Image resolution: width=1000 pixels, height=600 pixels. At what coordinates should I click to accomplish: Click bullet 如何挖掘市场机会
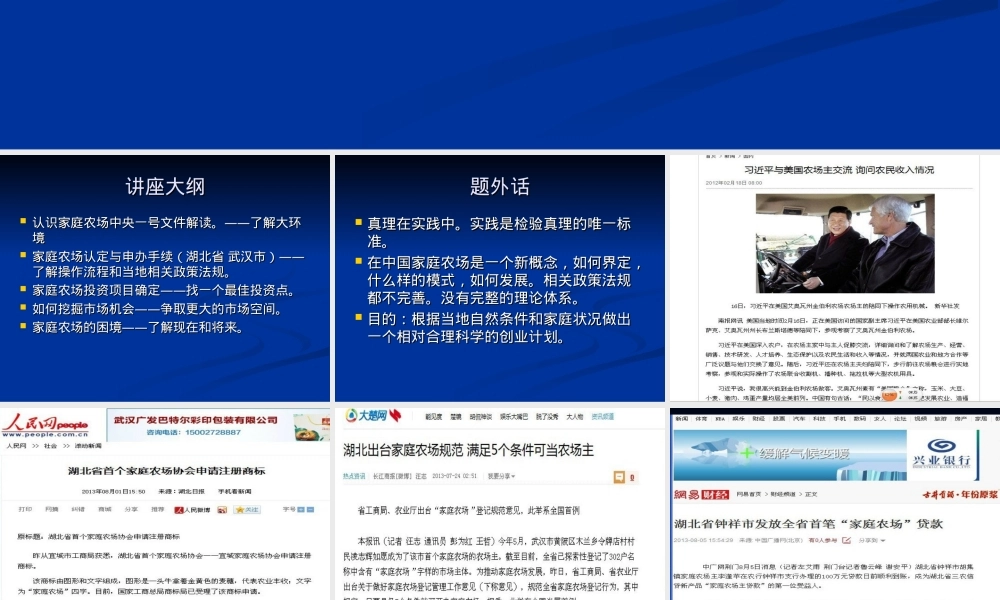click(x=158, y=309)
